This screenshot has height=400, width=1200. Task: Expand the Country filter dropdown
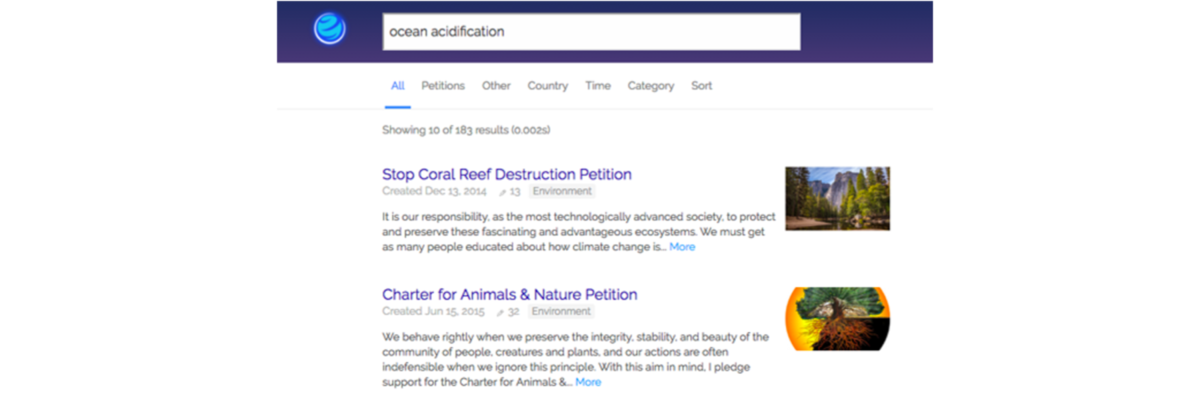(548, 86)
